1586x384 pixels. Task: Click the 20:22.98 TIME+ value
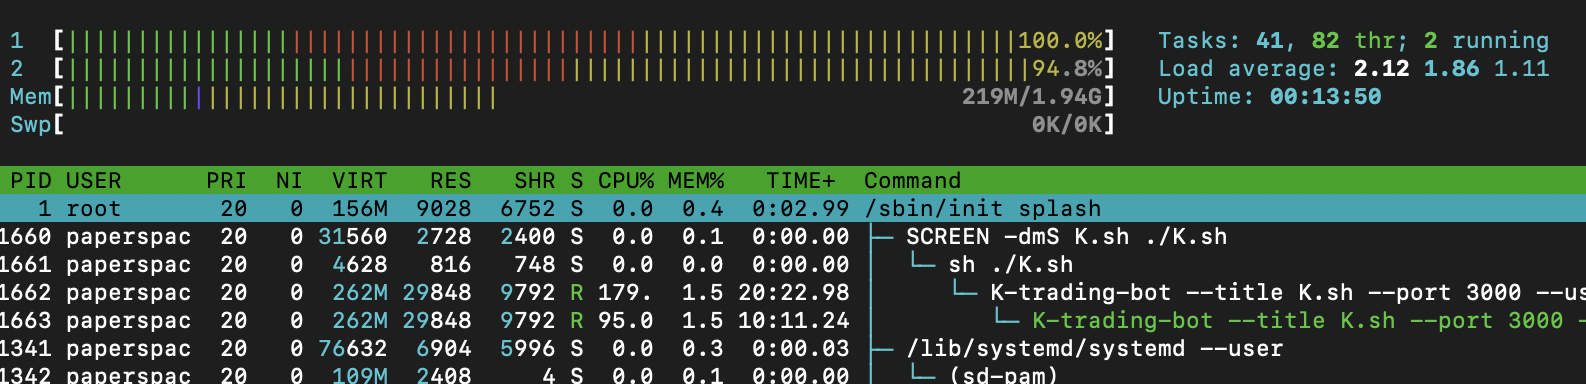[x=794, y=293]
